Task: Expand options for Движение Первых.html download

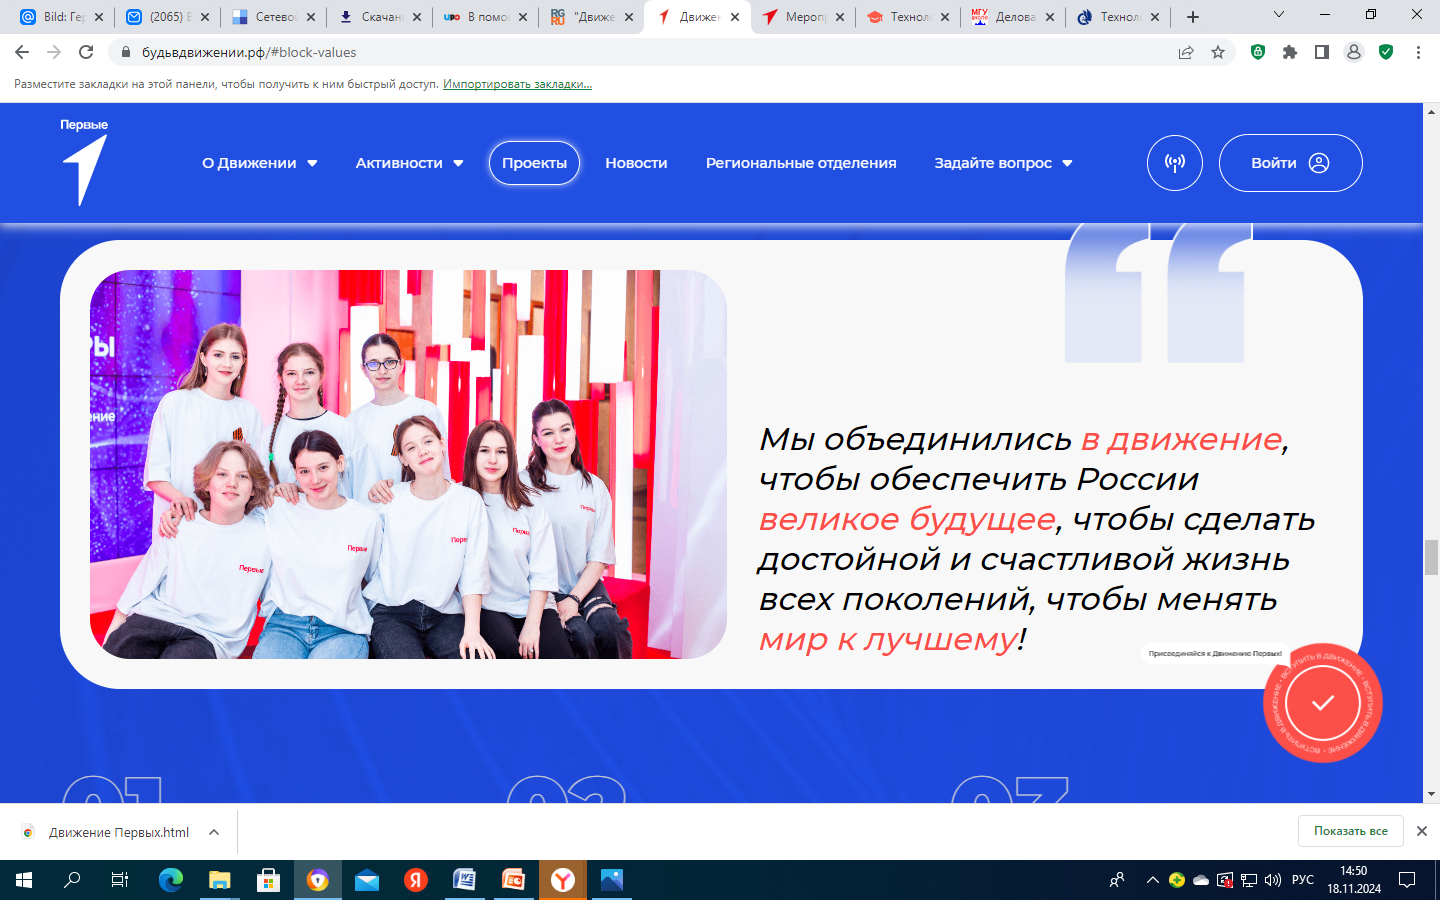Action: 214,832
